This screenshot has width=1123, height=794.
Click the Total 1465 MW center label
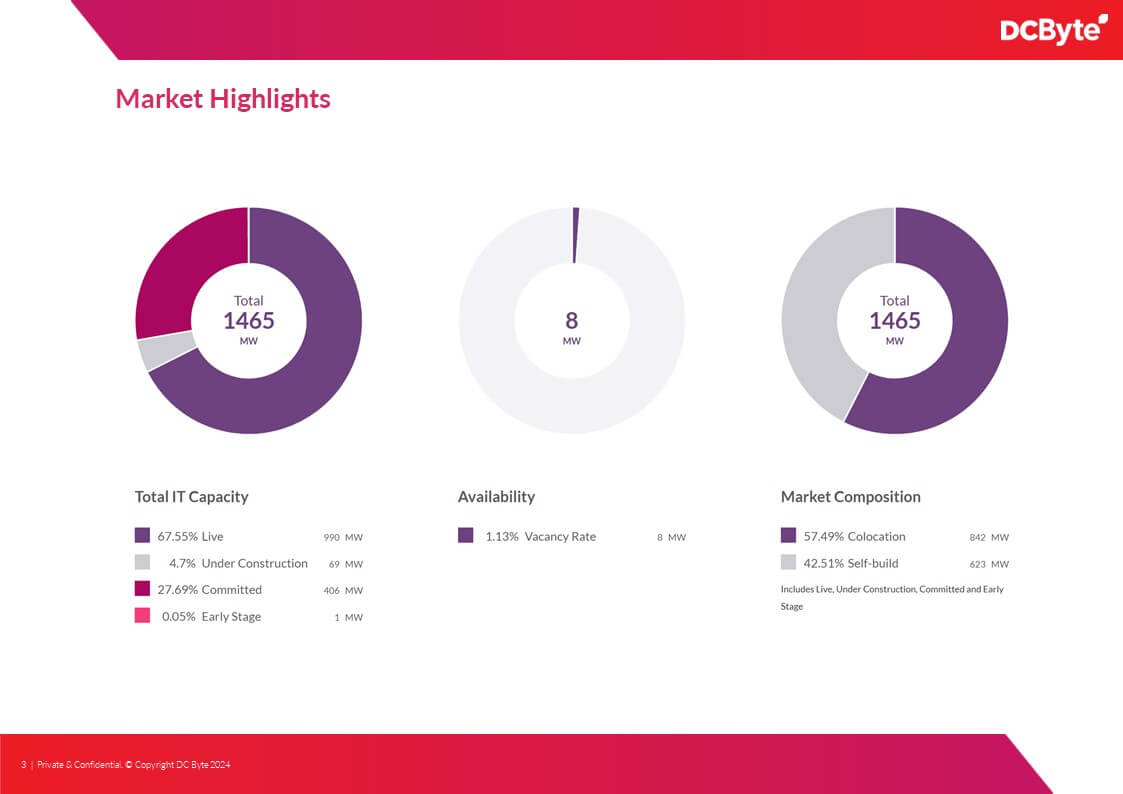(248, 320)
